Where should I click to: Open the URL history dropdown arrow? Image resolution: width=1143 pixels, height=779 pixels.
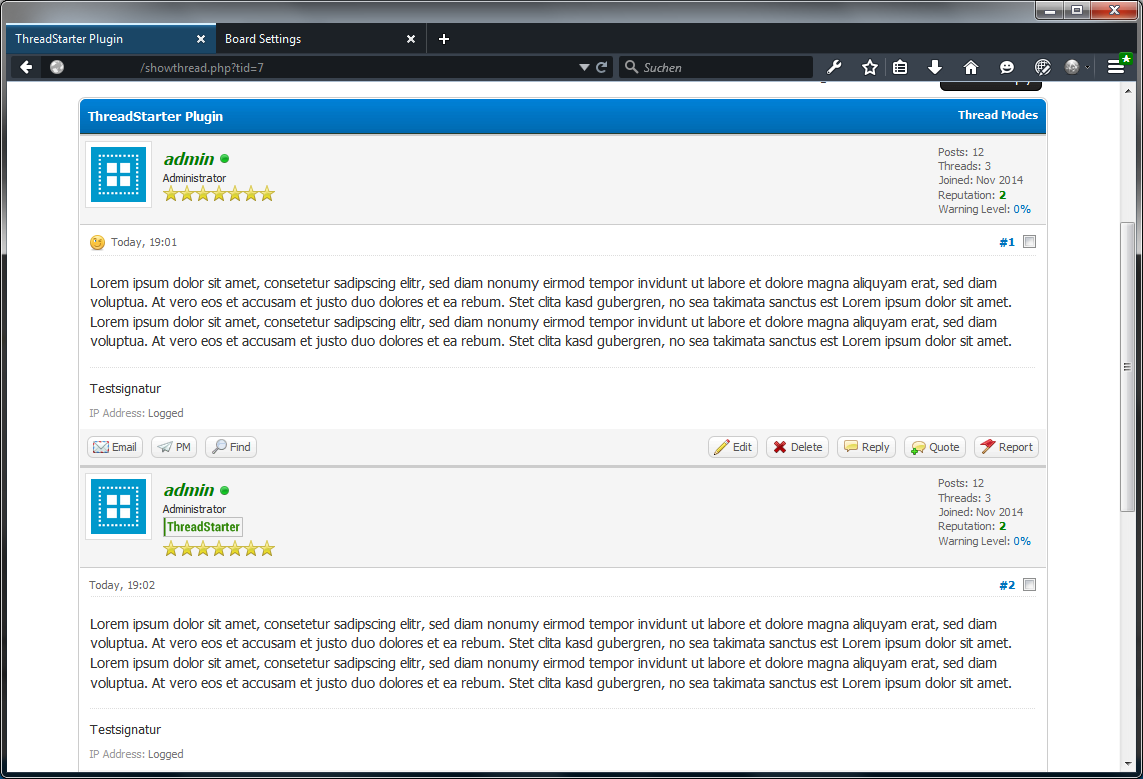click(x=584, y=67)
